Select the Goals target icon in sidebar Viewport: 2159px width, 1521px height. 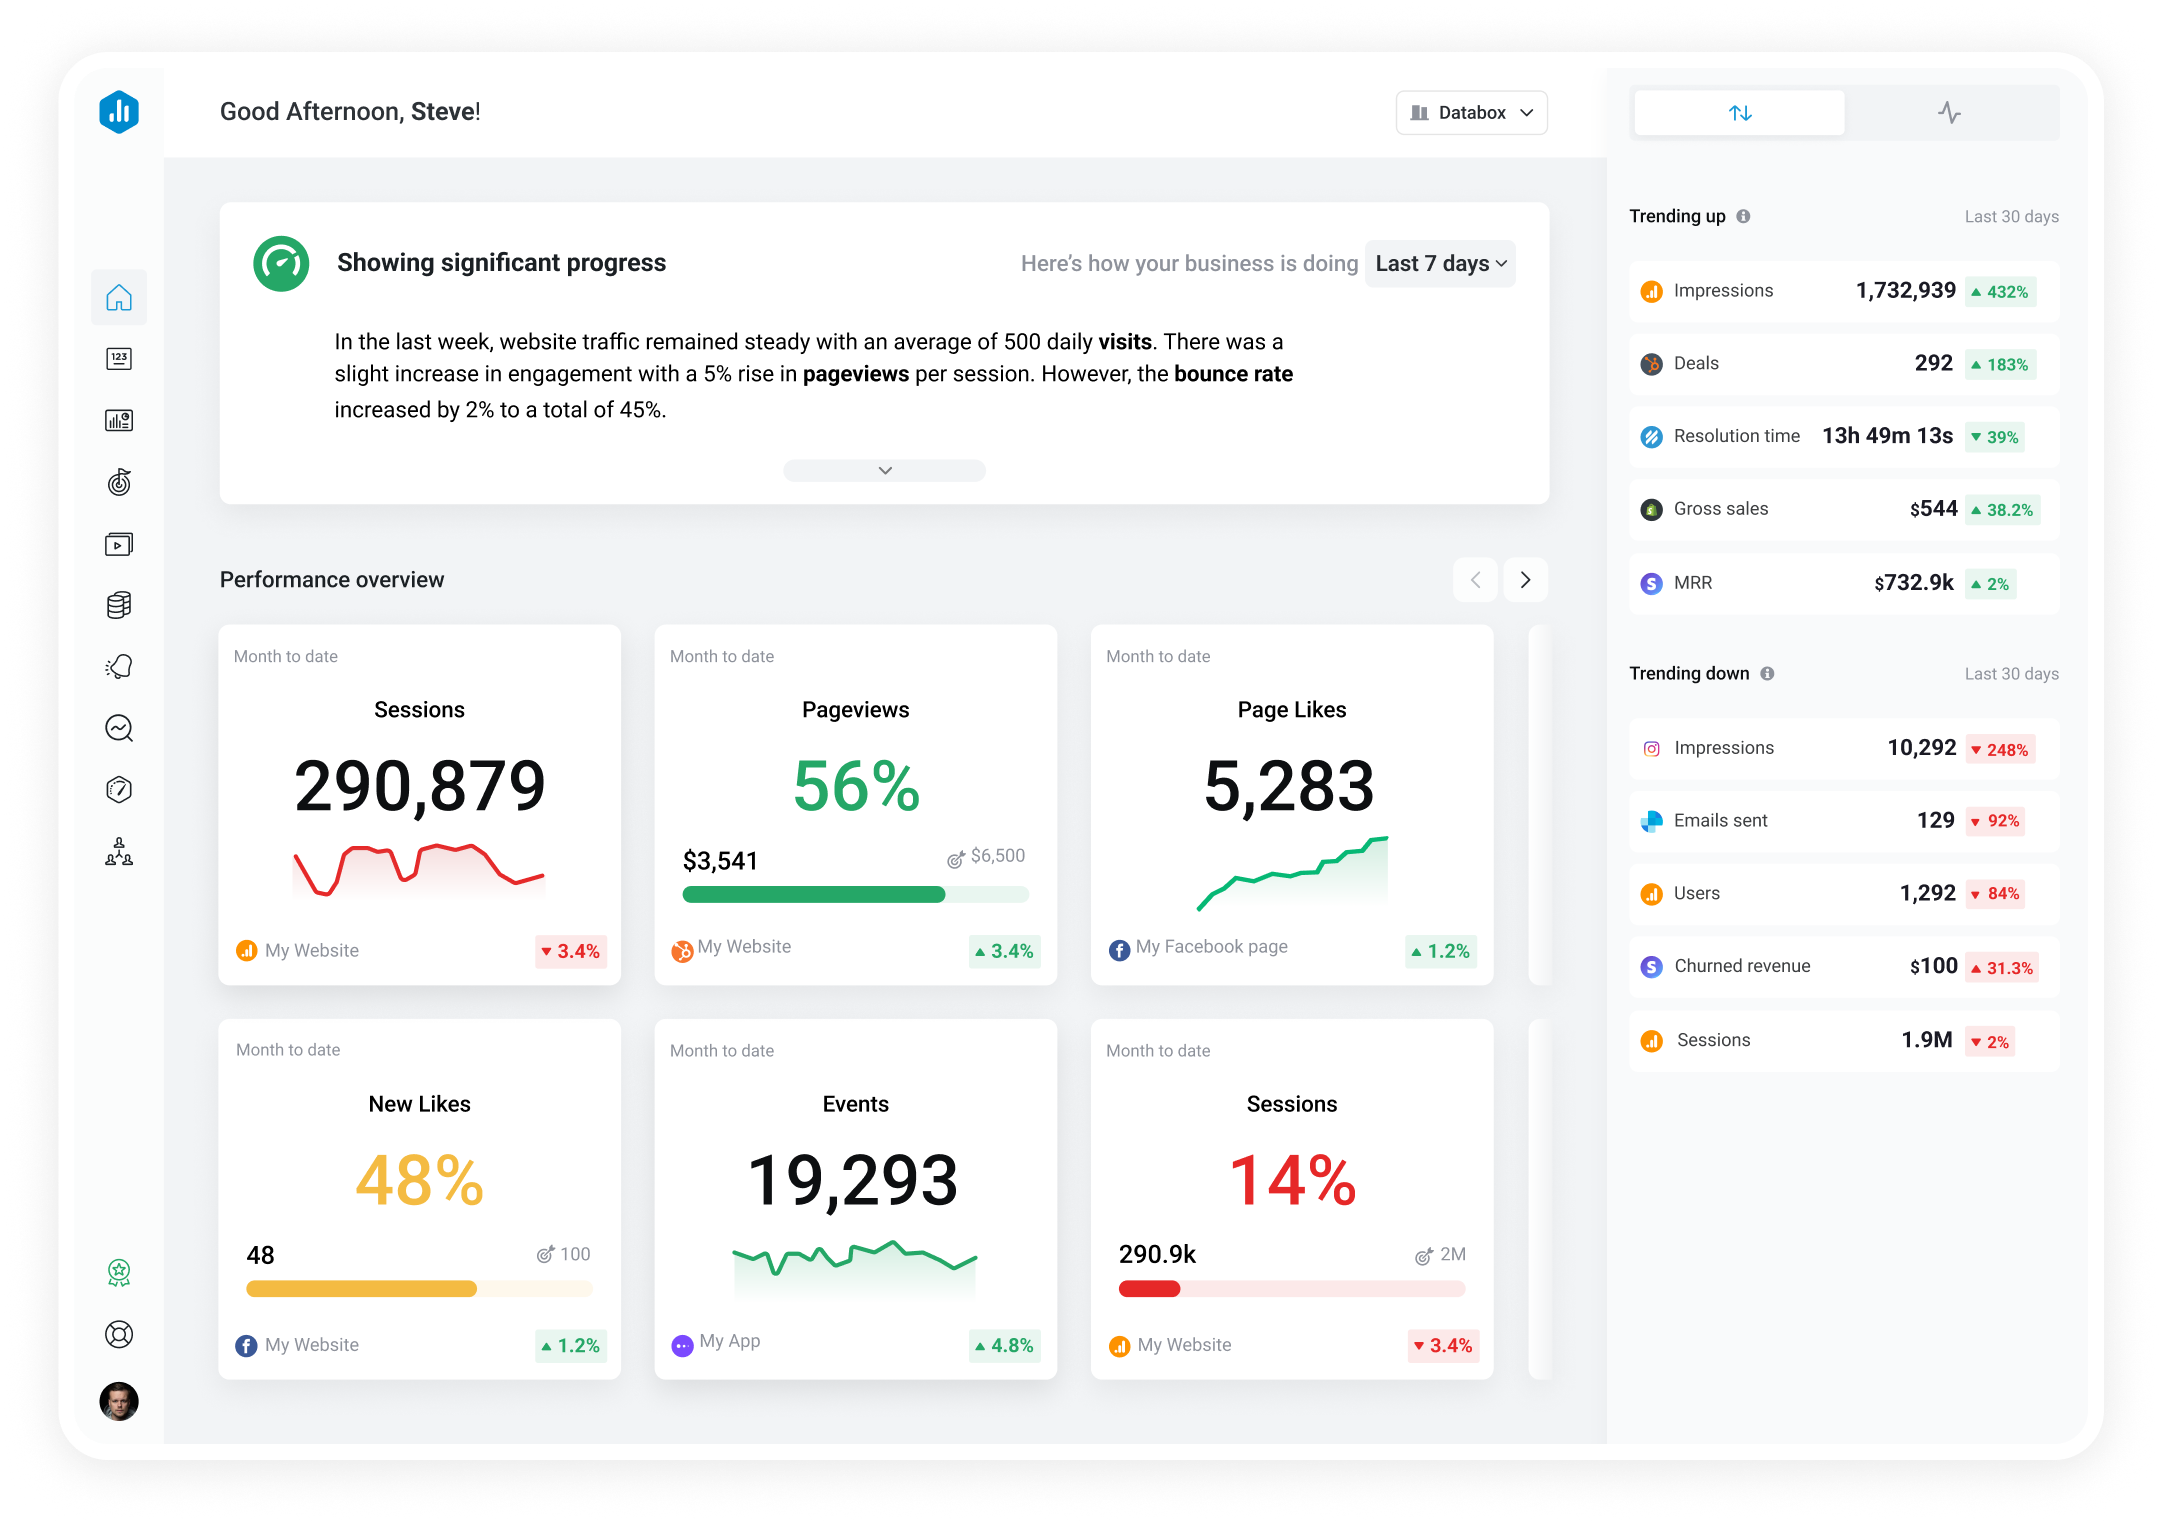pos(119,483)
